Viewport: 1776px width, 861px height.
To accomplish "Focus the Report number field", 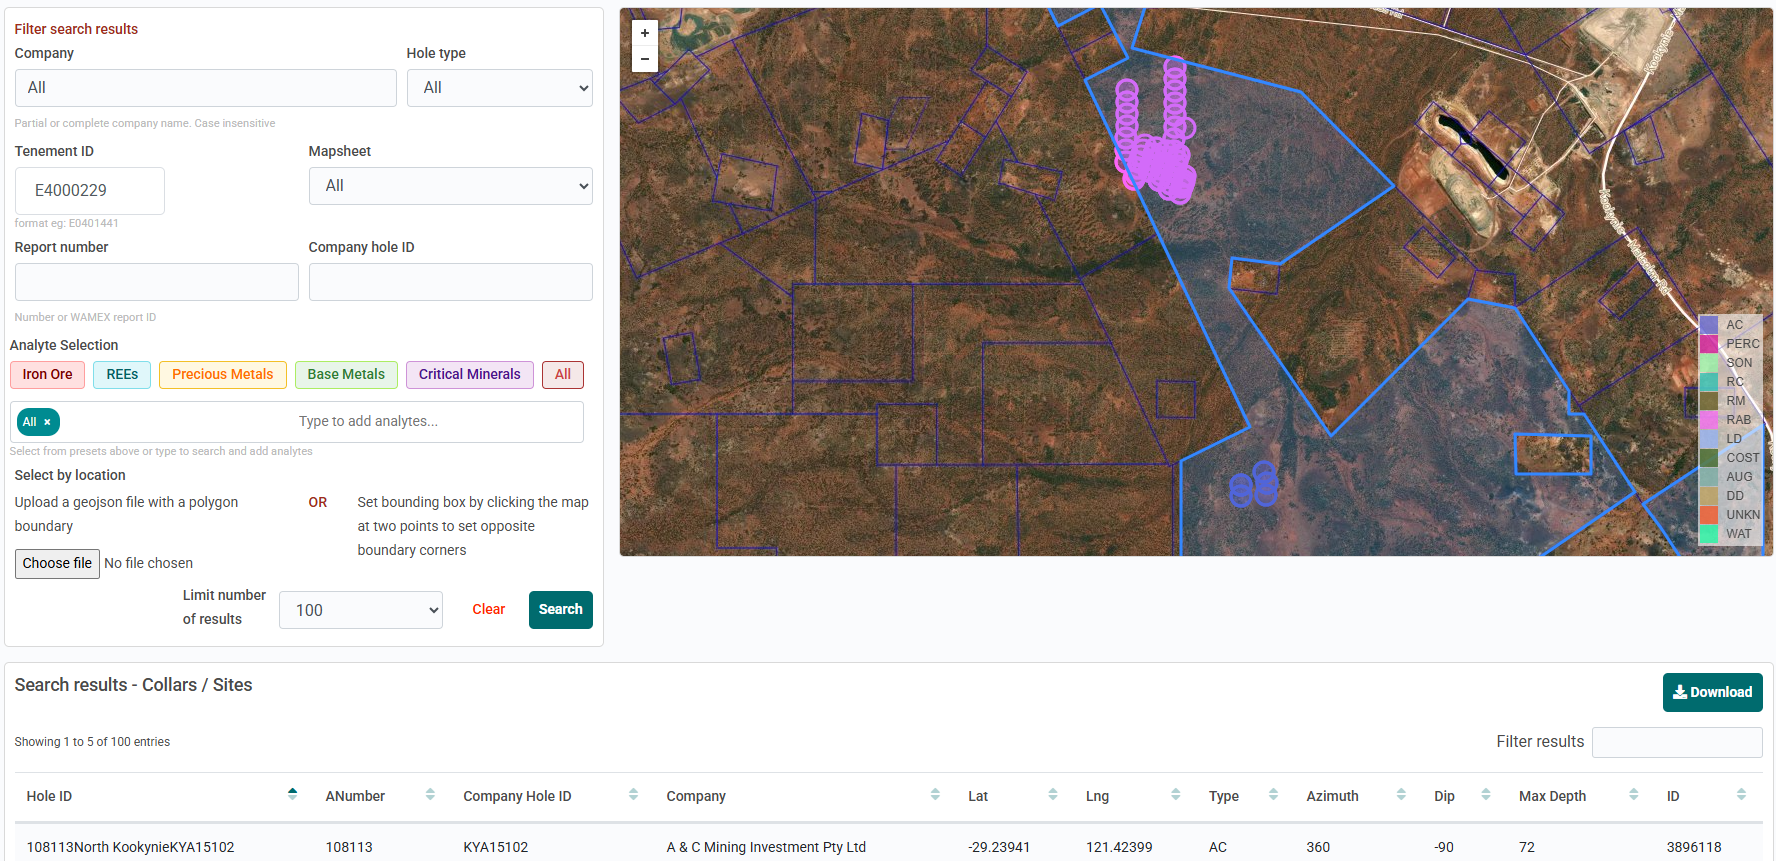I will pos(157,282).
